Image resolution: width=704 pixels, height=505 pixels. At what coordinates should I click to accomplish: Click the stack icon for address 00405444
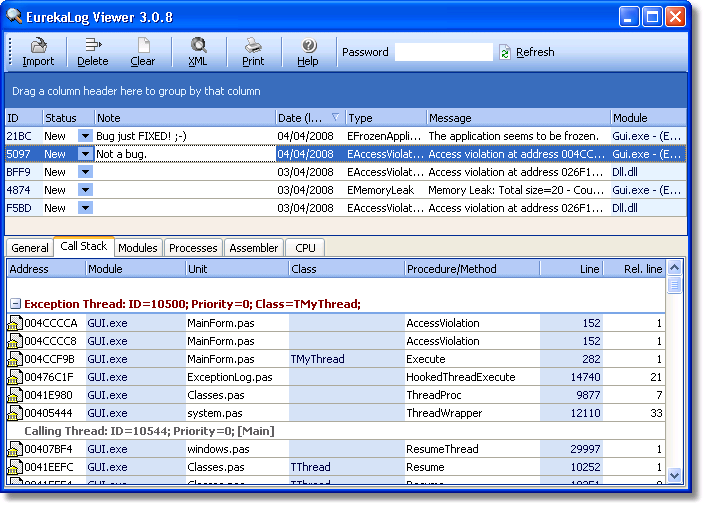[15, 413]
